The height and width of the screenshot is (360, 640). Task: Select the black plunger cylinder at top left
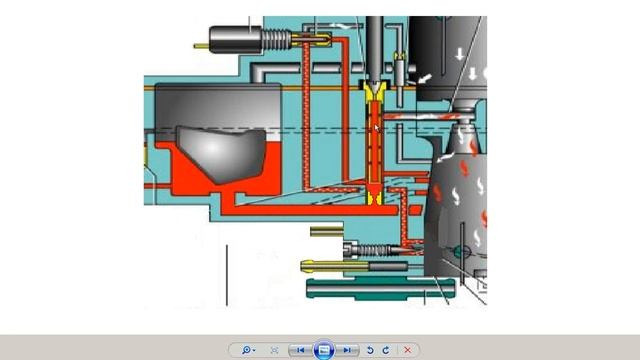pyautogui.click(x=236, y=40)
